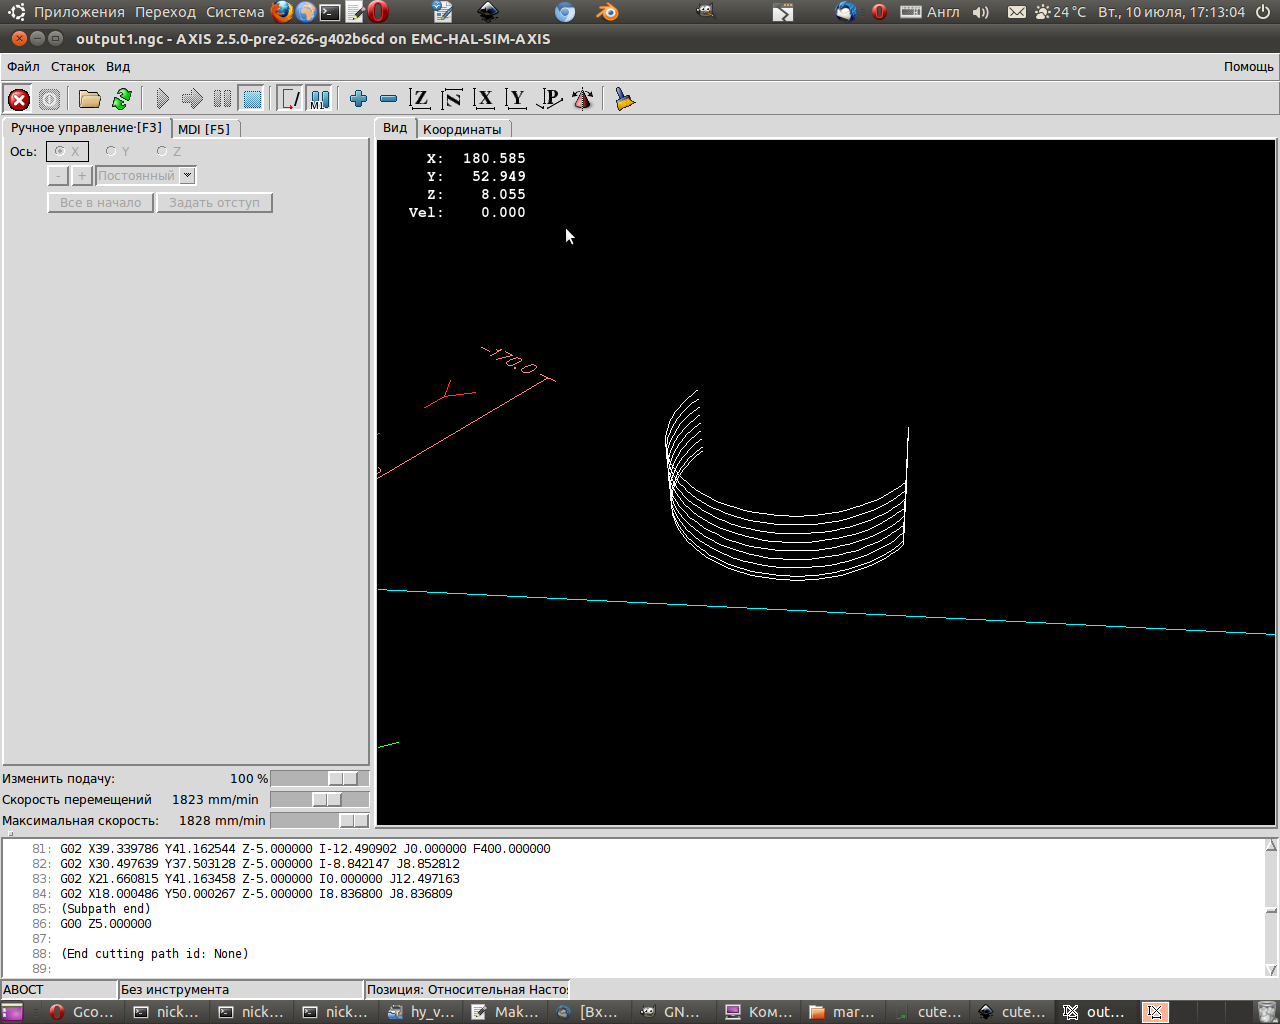Open the Координаты tab
Screen dimensions: 1280x1024
click(462, 129)
